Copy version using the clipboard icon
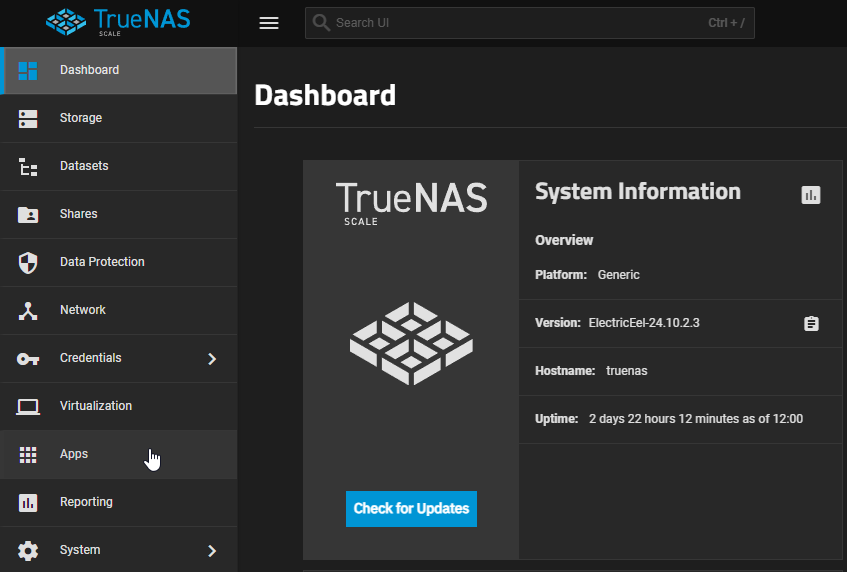Viewport: 847px width, 572px height. [x=811, y=323]
